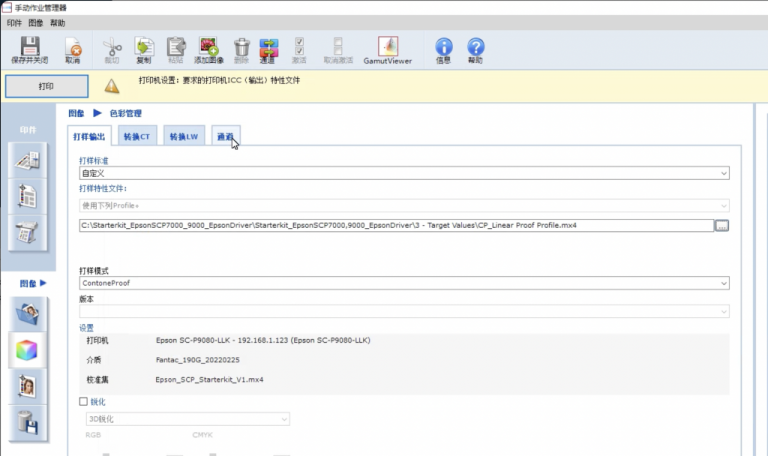Switch to the 转换LW tab
768x456 pixels.
click(x=183, y=136)
